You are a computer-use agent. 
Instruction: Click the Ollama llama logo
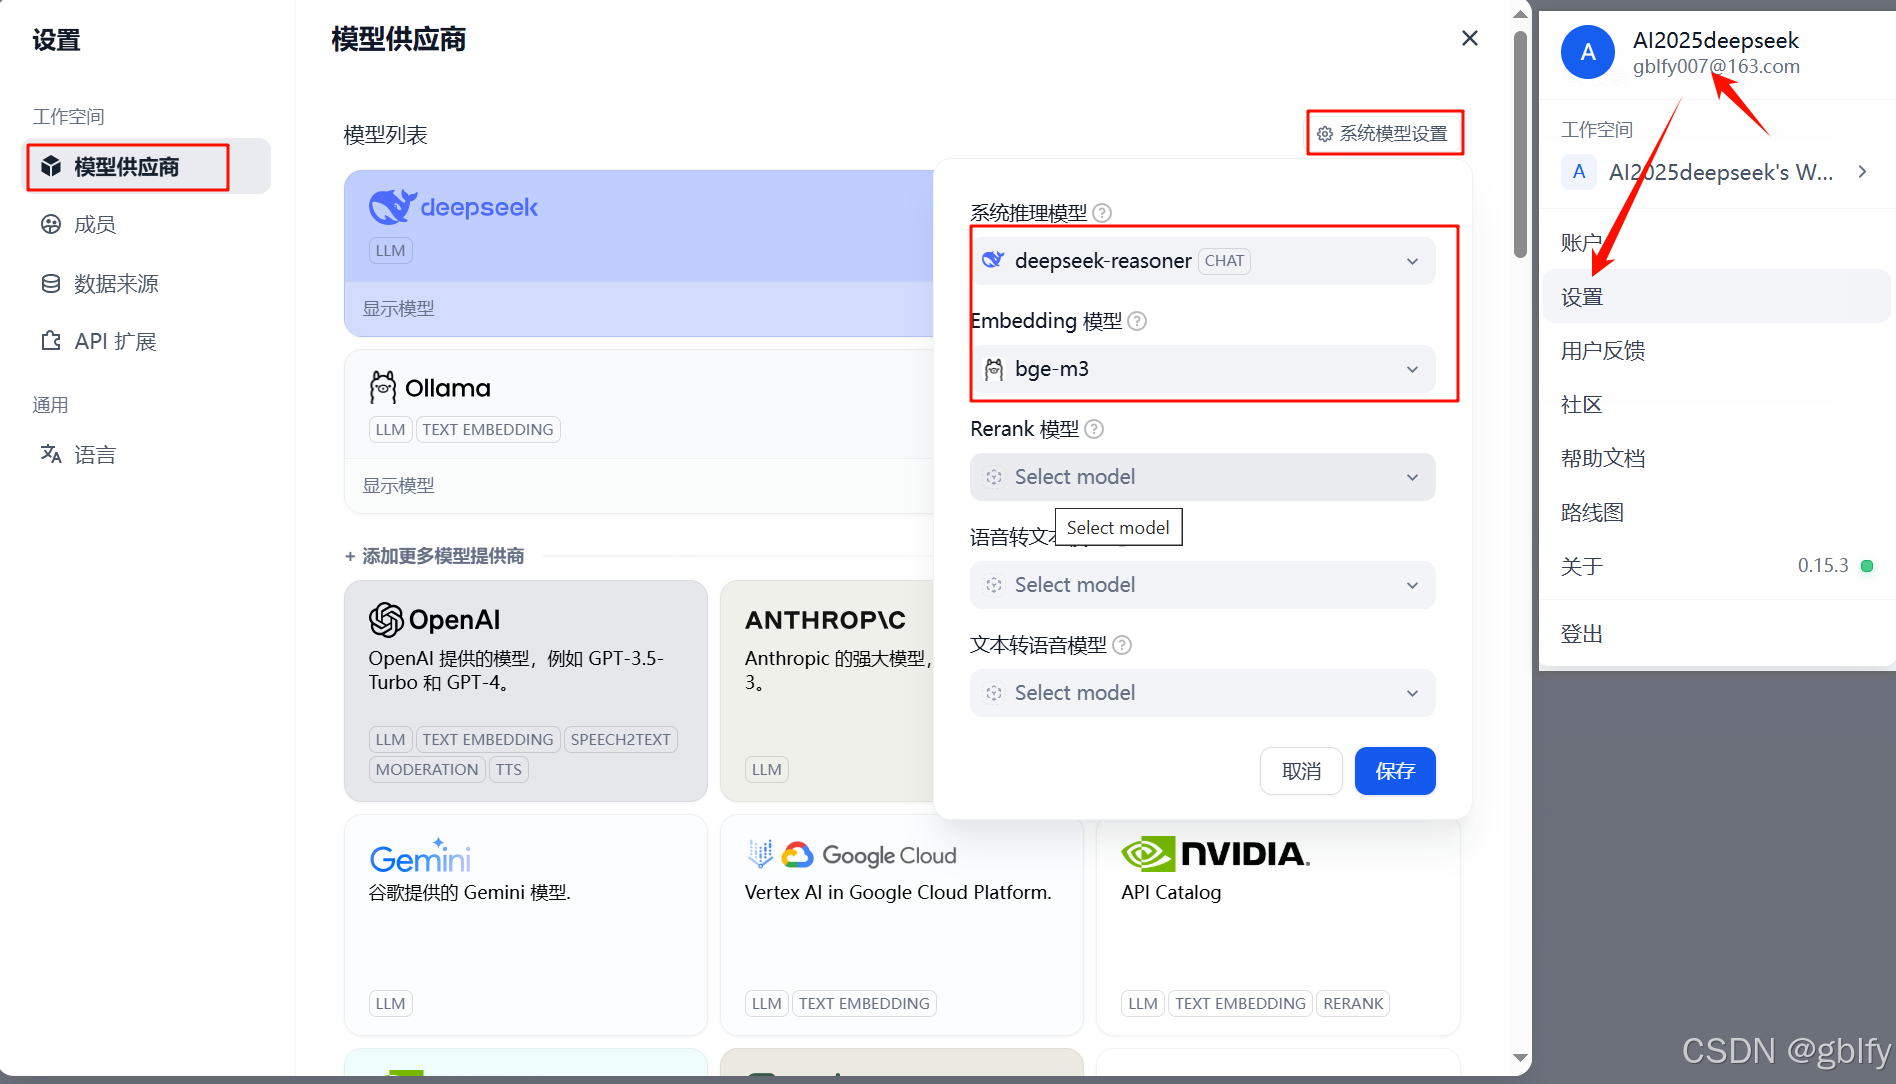point(382,387)
